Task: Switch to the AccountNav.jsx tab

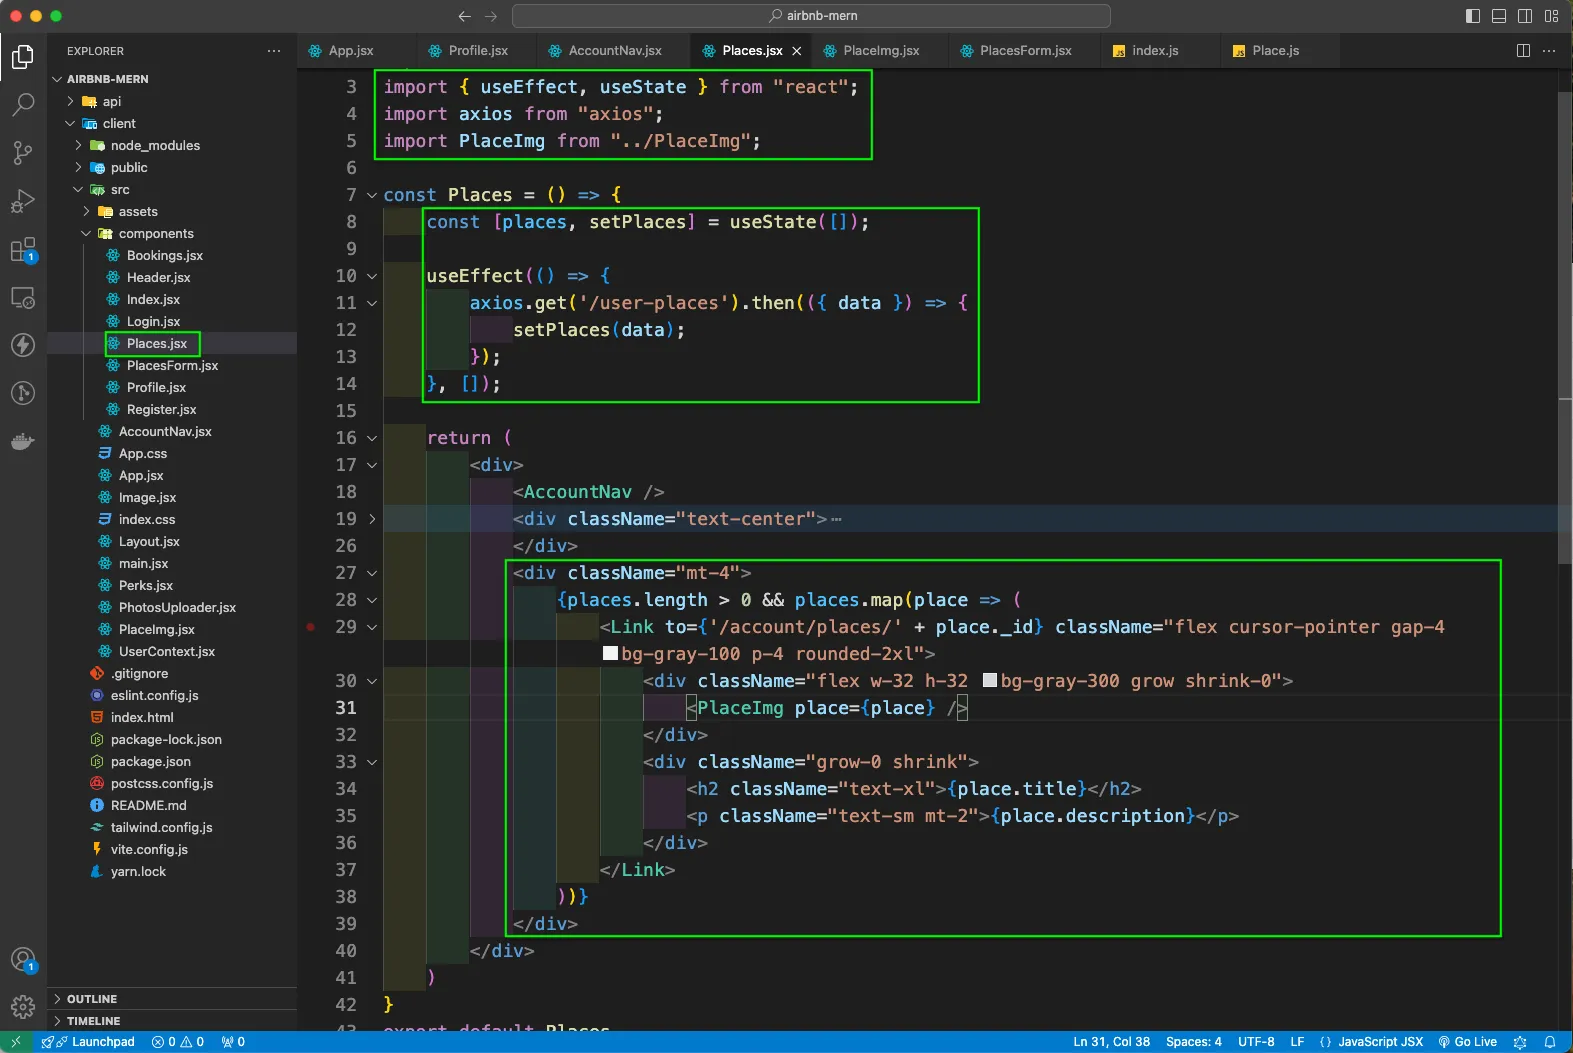Action: coord(614,51)
